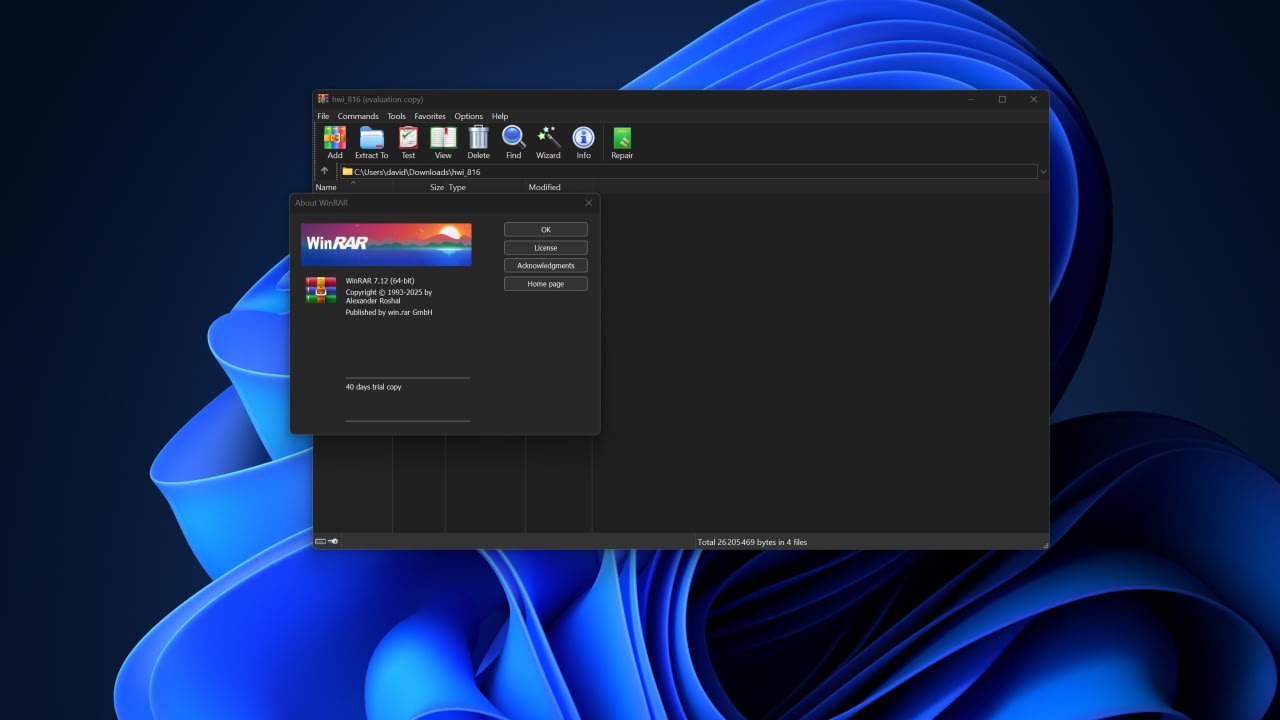Open the Favorites menu

pyautogui.click(x=430, y=116)
